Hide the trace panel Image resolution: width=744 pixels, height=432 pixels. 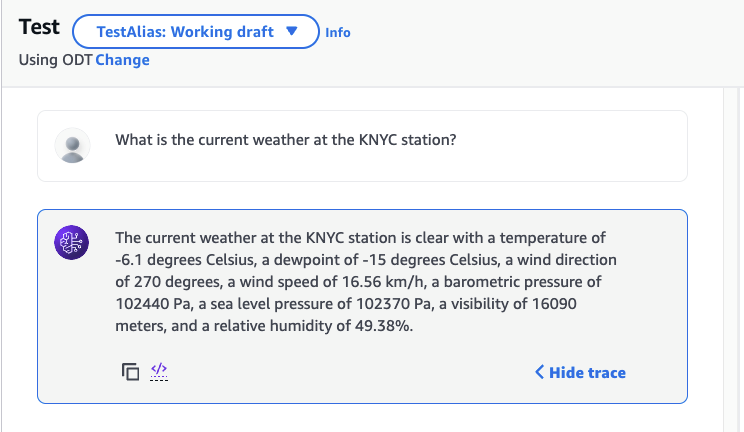[587, 373]
